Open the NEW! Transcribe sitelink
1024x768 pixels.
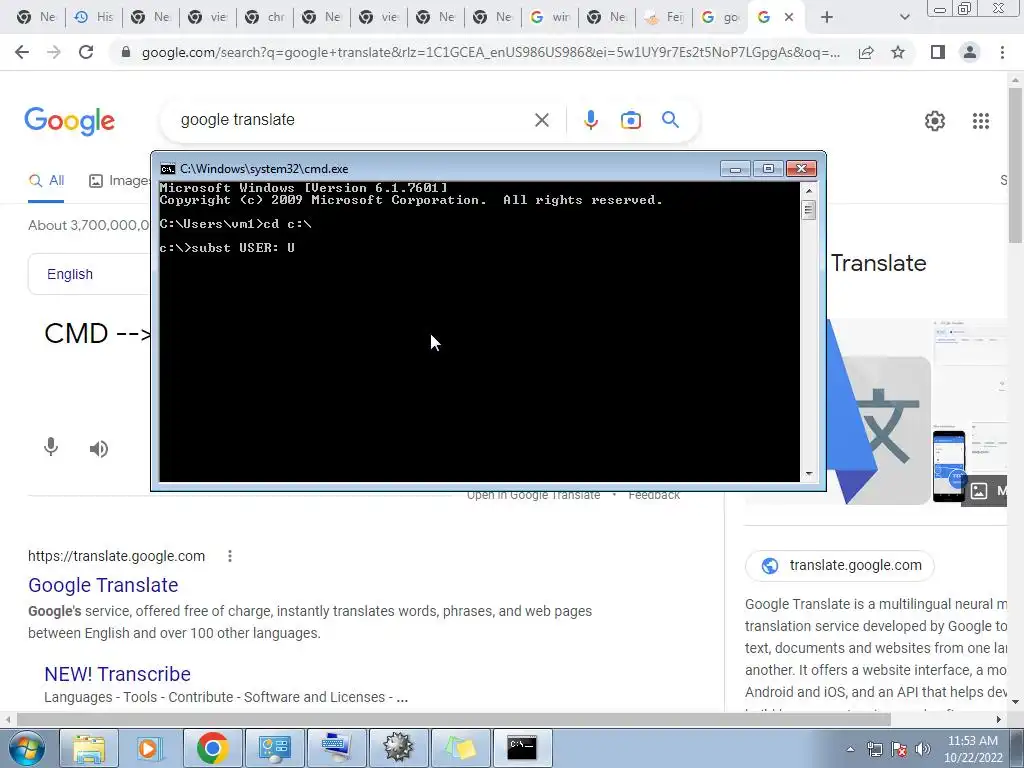pos(118,674)
